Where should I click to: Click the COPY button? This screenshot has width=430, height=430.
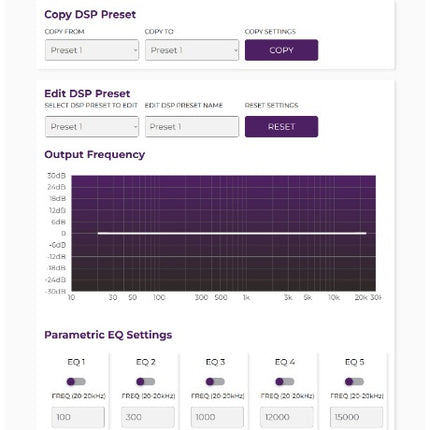coord(281,50)
